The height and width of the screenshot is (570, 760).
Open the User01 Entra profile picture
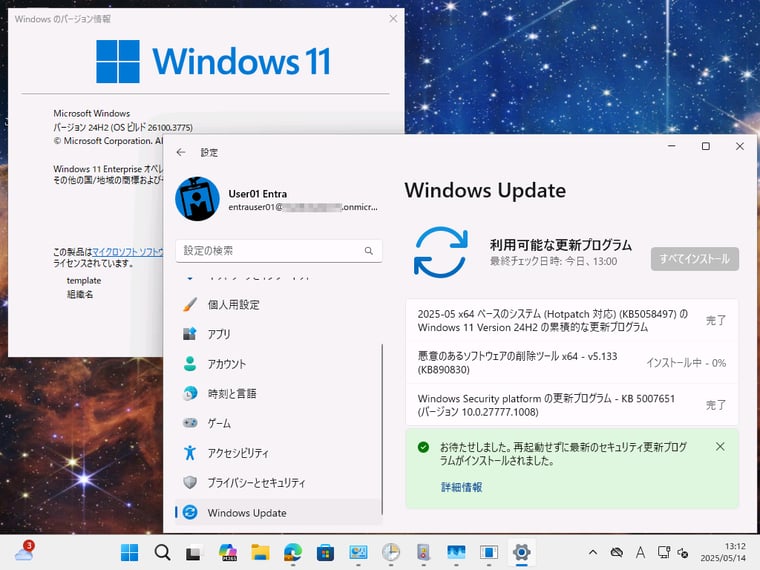(197, 199)
